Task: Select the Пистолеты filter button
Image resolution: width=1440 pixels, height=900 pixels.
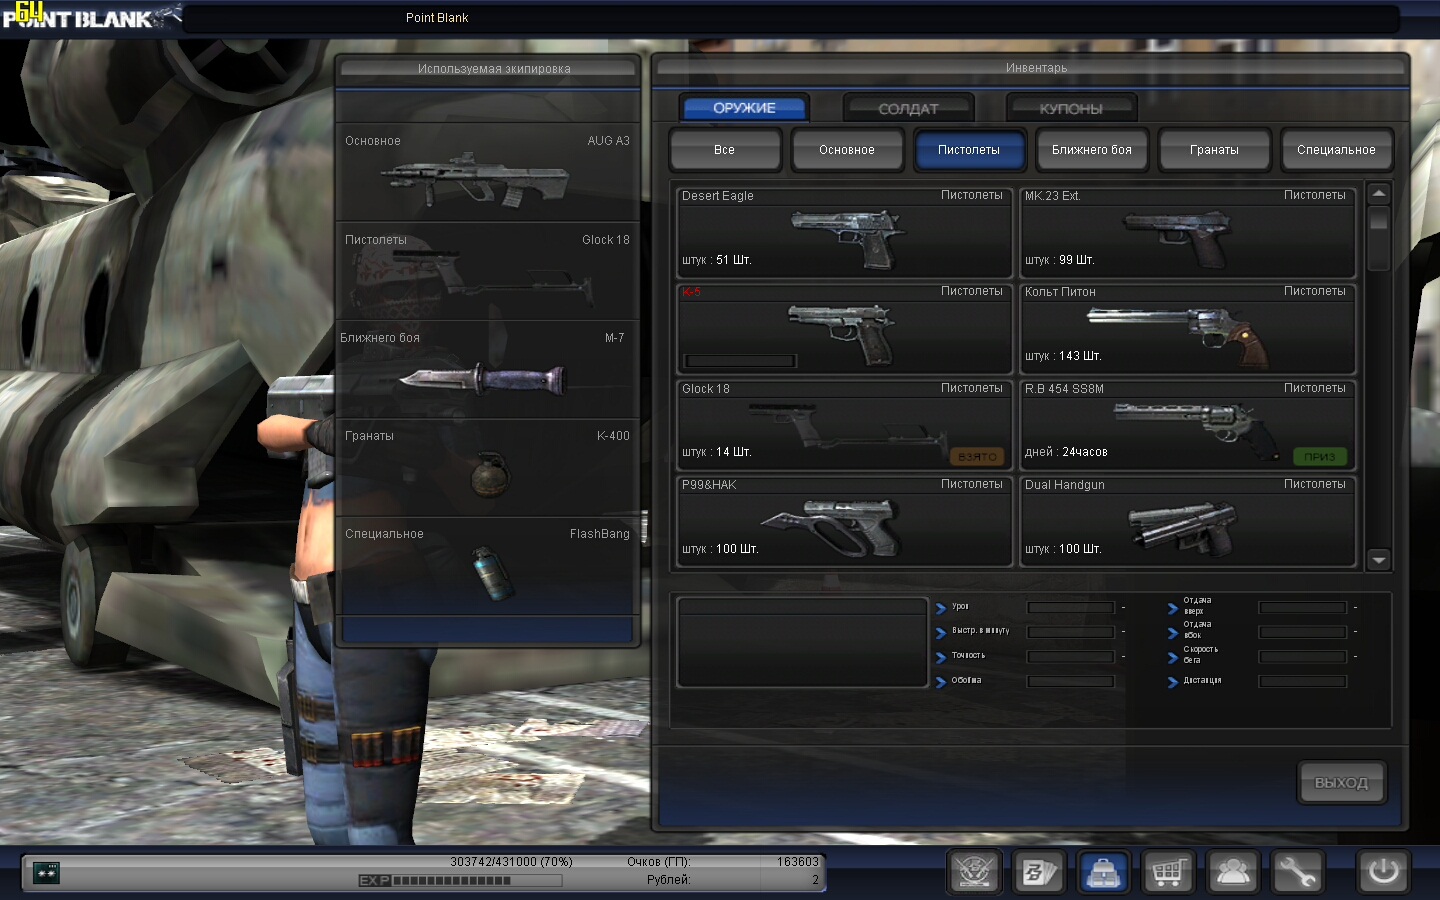Action: [x=969, y=150]
